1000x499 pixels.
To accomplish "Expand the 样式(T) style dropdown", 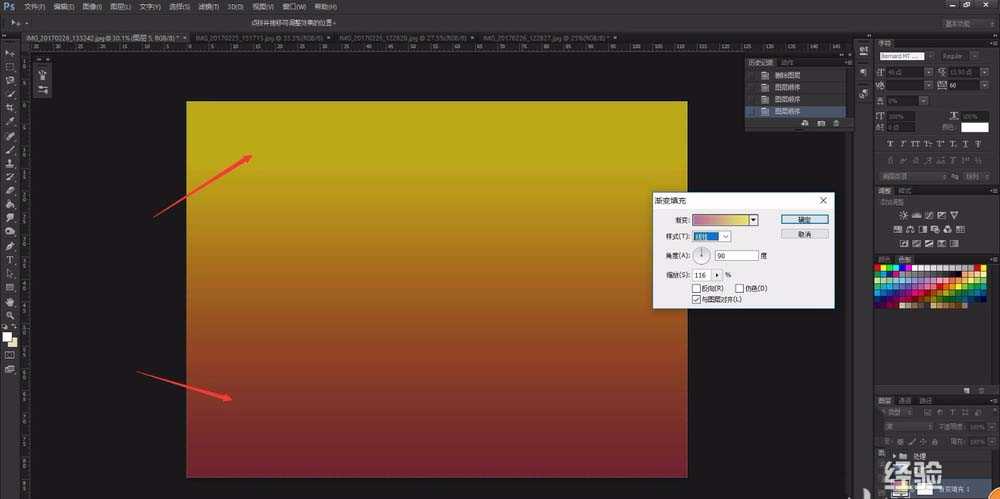I will [725, 236].
